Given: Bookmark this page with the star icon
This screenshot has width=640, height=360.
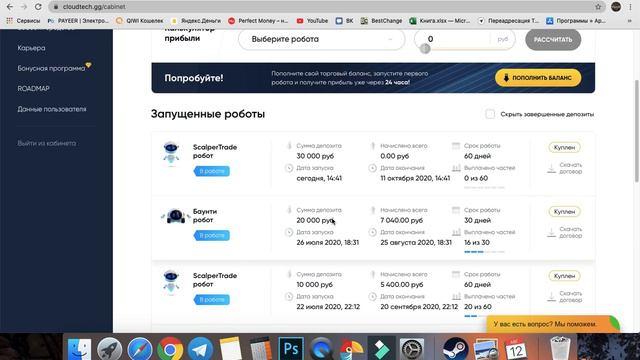Looking at the screenshot, I should [598, 7].
